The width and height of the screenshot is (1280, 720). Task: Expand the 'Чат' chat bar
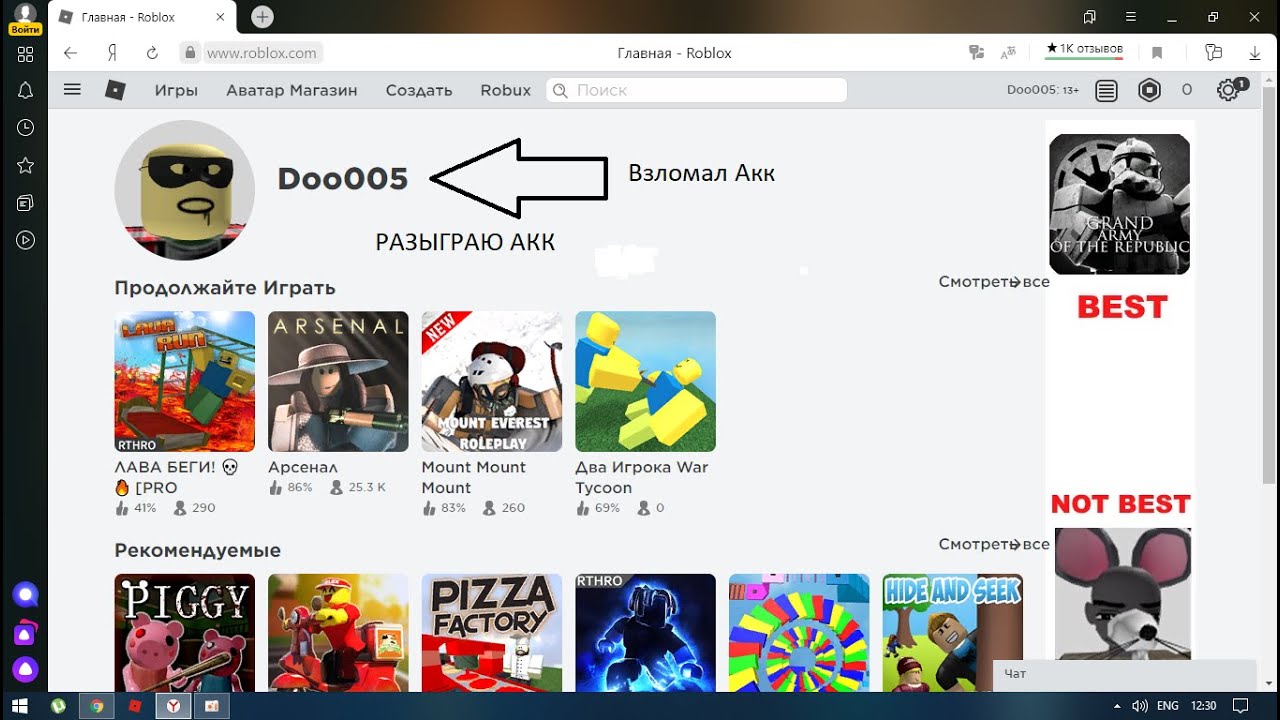coord(1124,674)
